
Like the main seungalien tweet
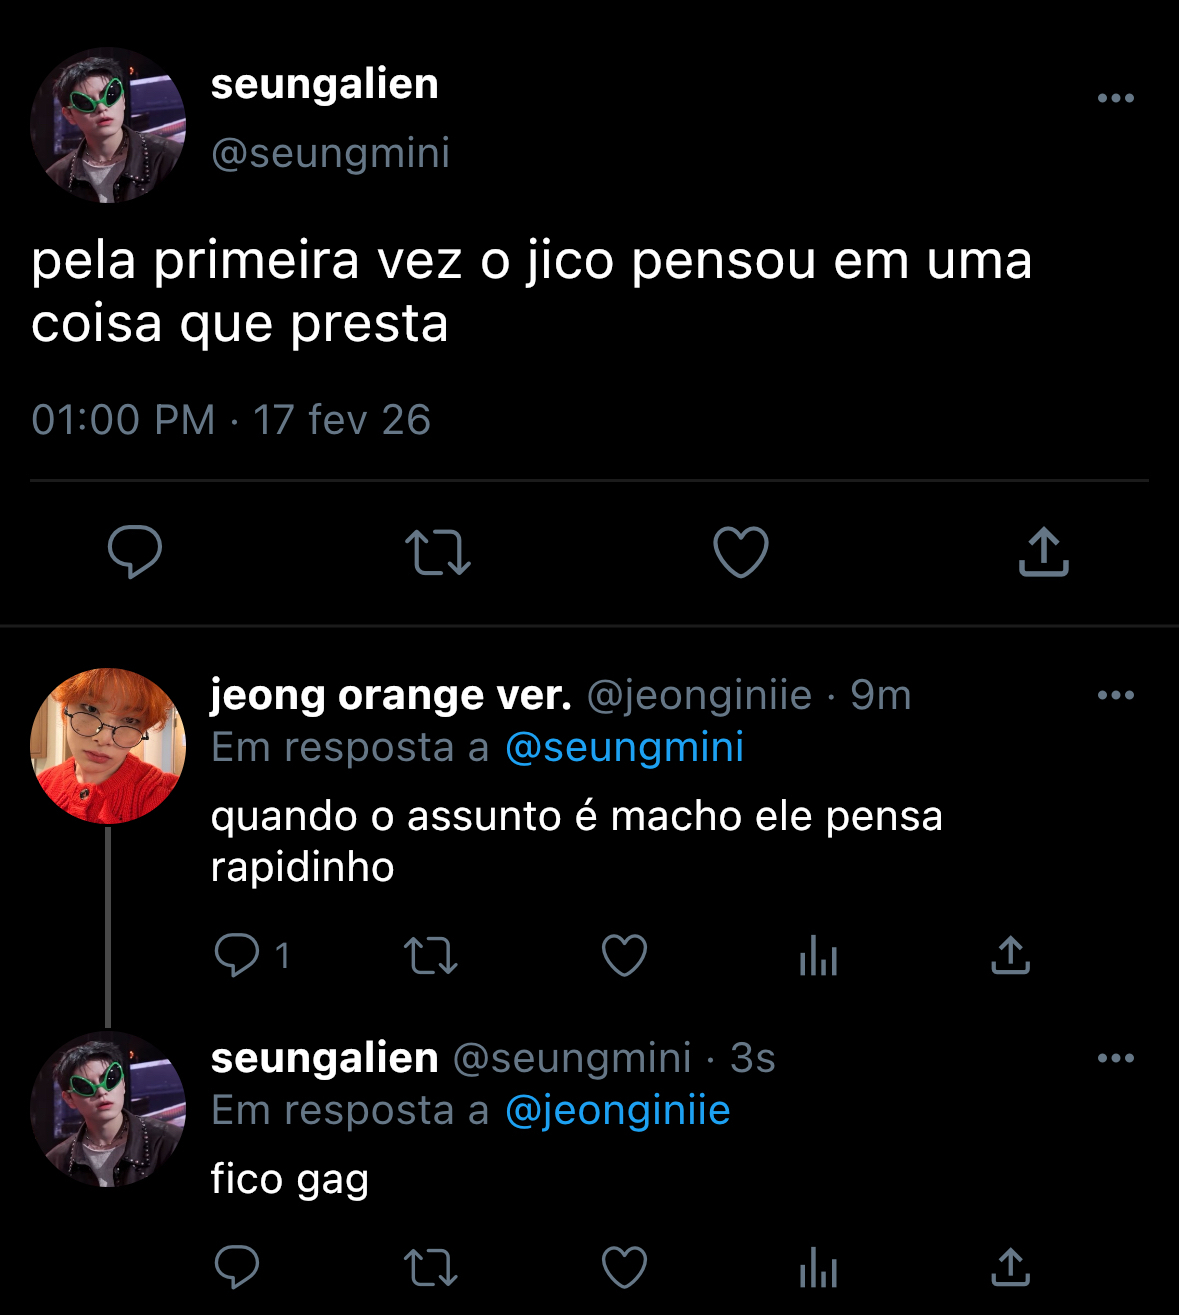point(740,552)
